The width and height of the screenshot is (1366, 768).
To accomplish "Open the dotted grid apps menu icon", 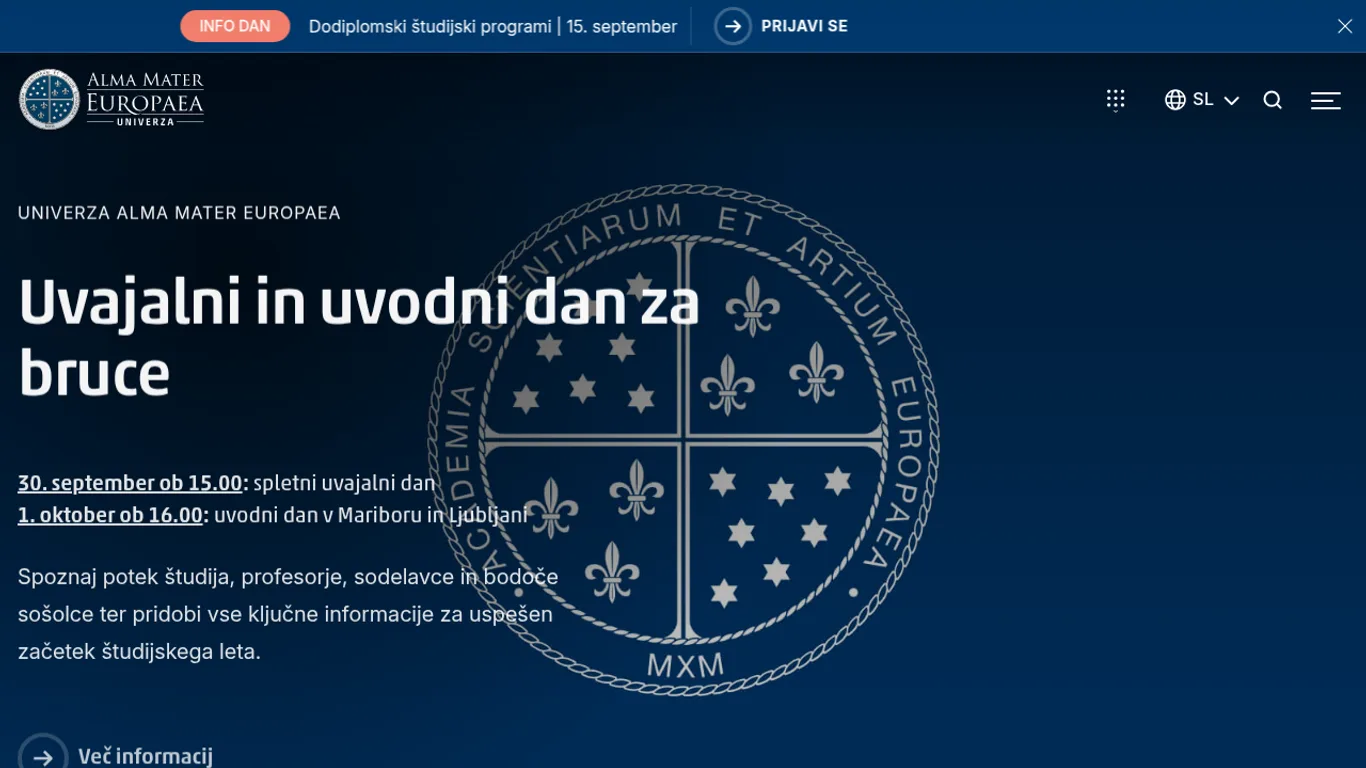I will (1116, 100).
